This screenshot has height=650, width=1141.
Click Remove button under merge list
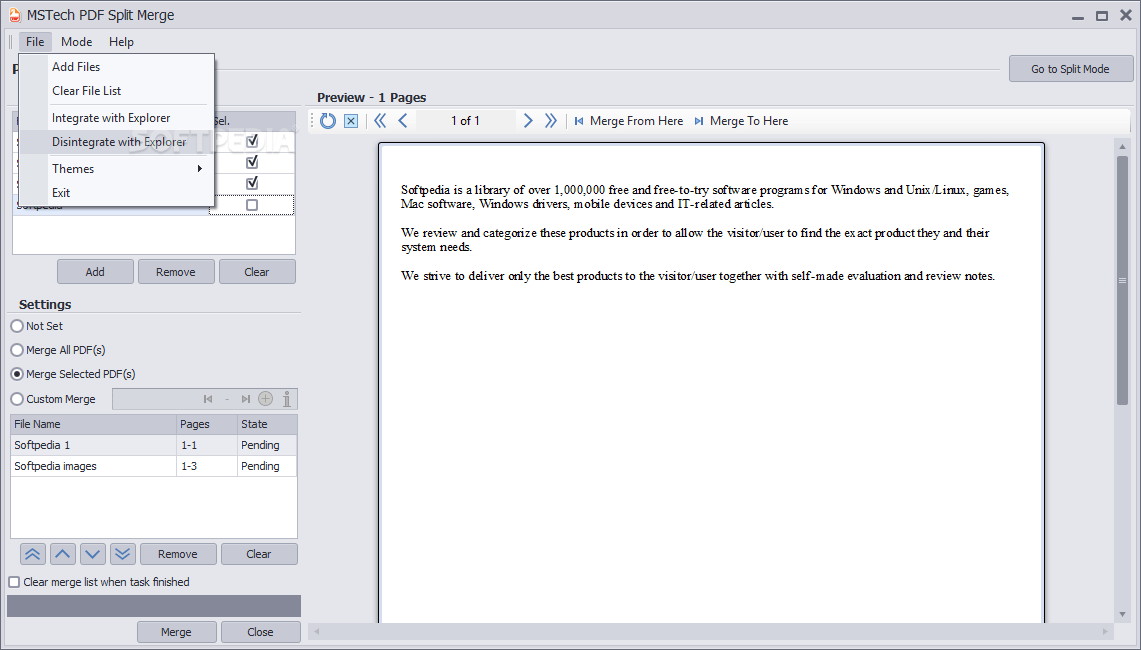178,554
